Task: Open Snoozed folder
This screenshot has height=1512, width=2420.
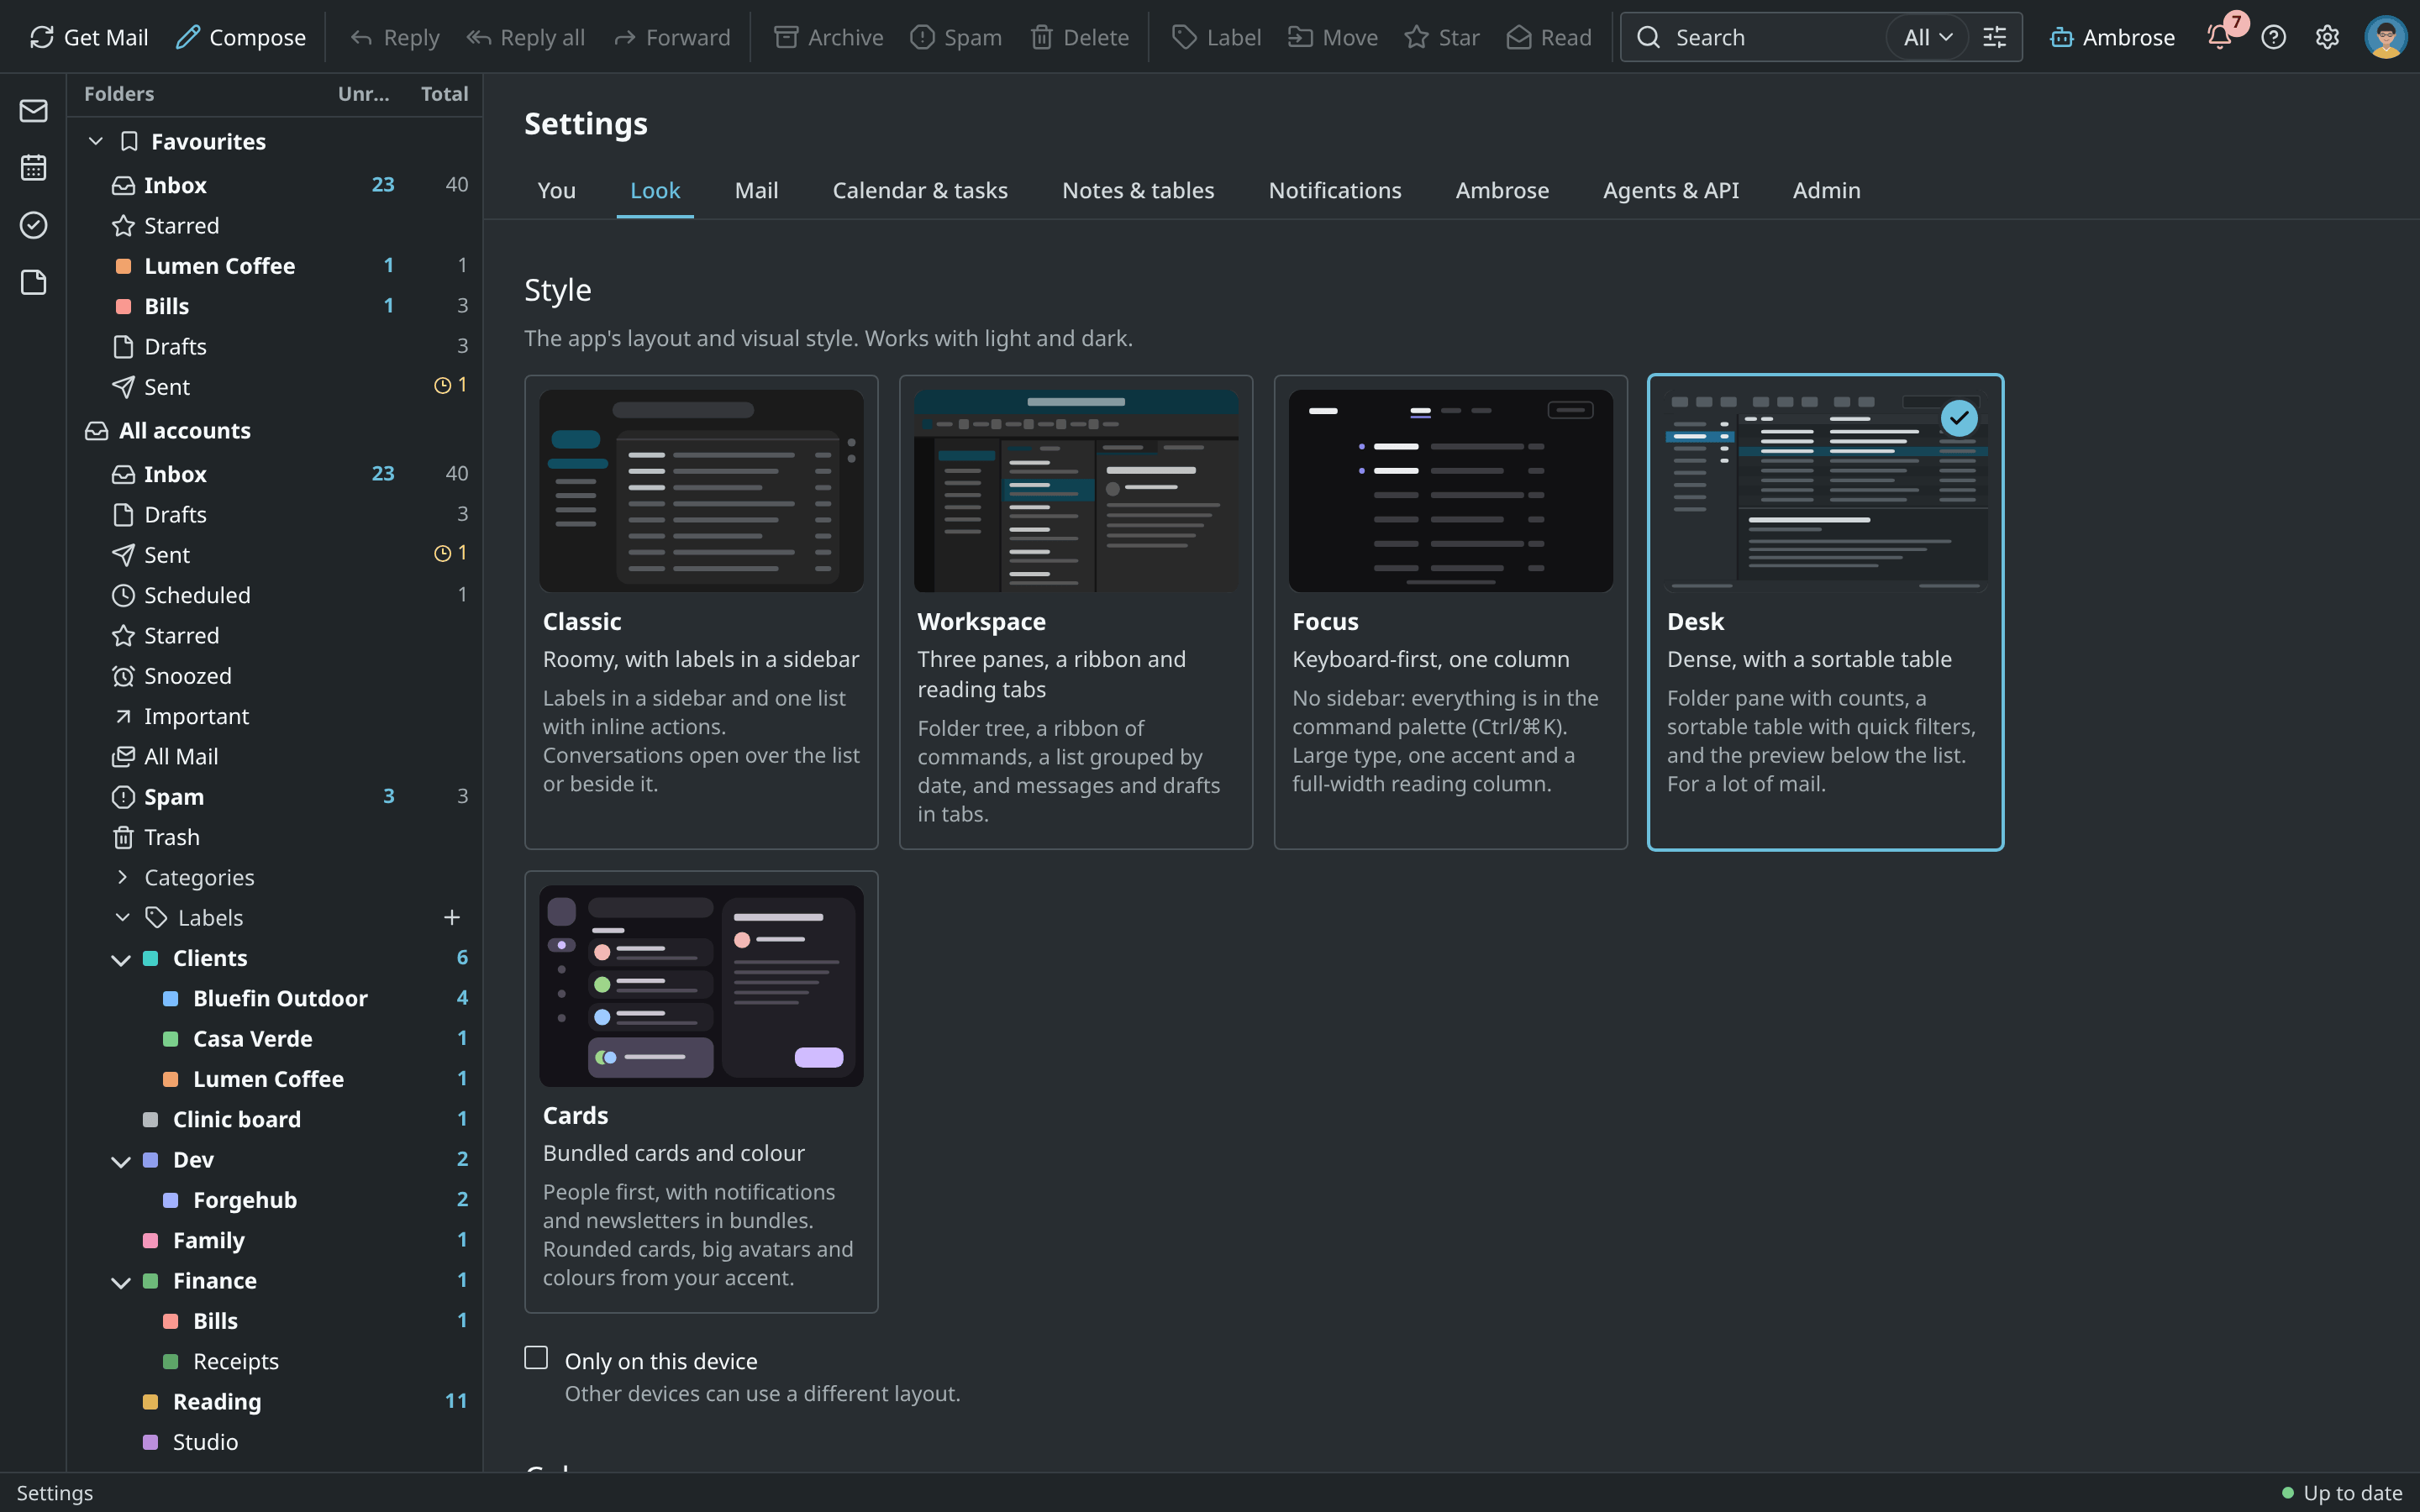Action: [x=276, y=676]
